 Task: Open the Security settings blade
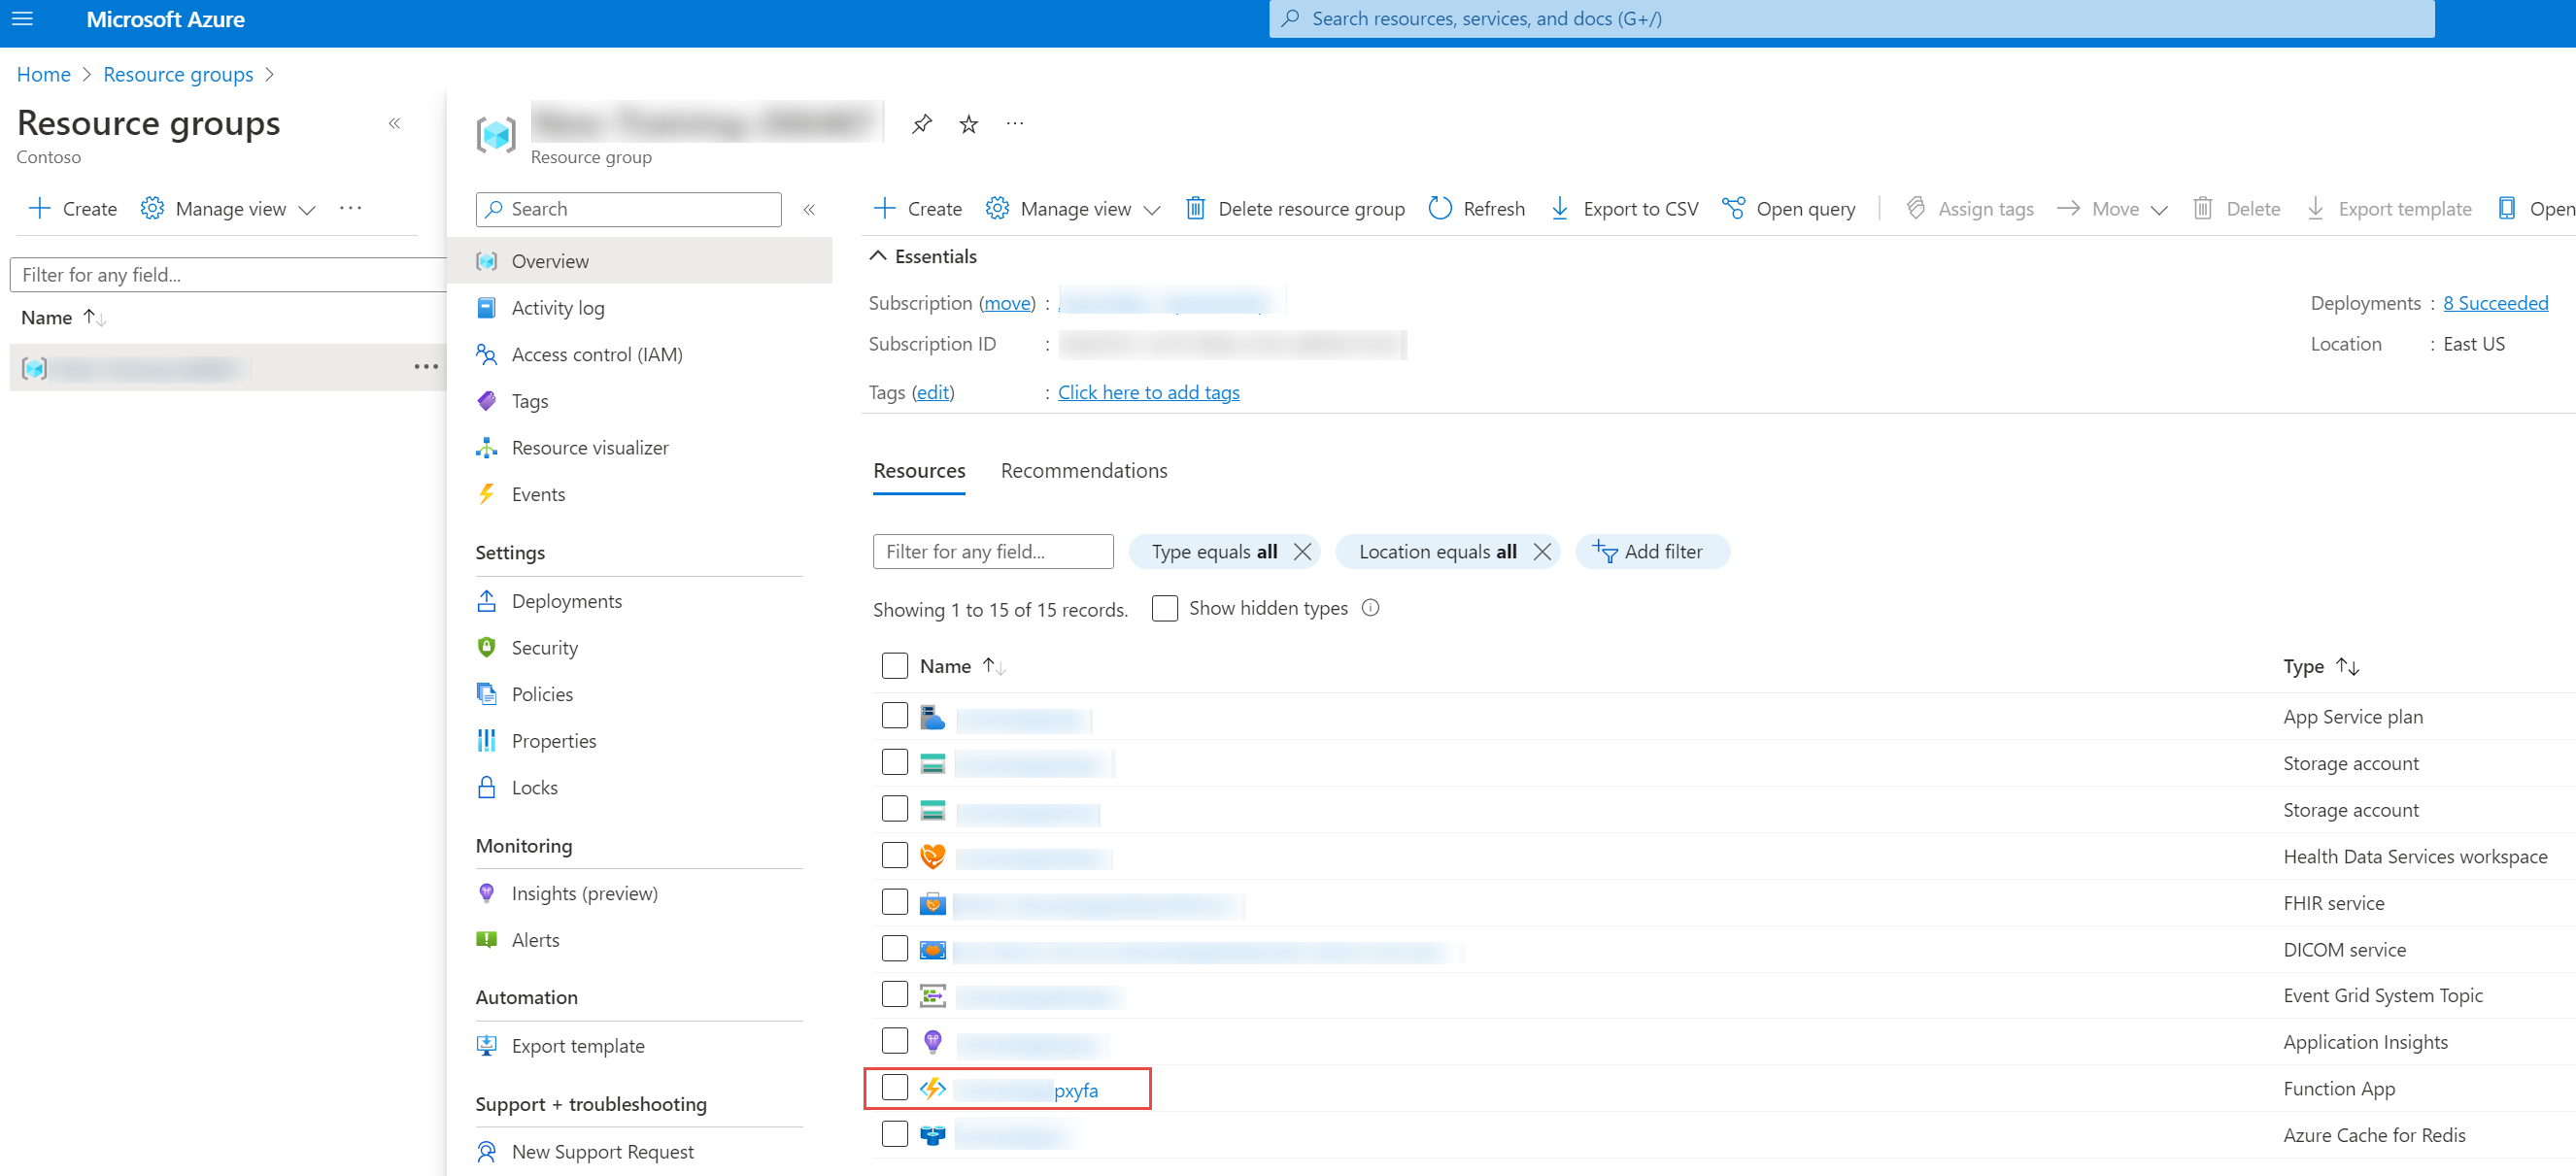544,647
